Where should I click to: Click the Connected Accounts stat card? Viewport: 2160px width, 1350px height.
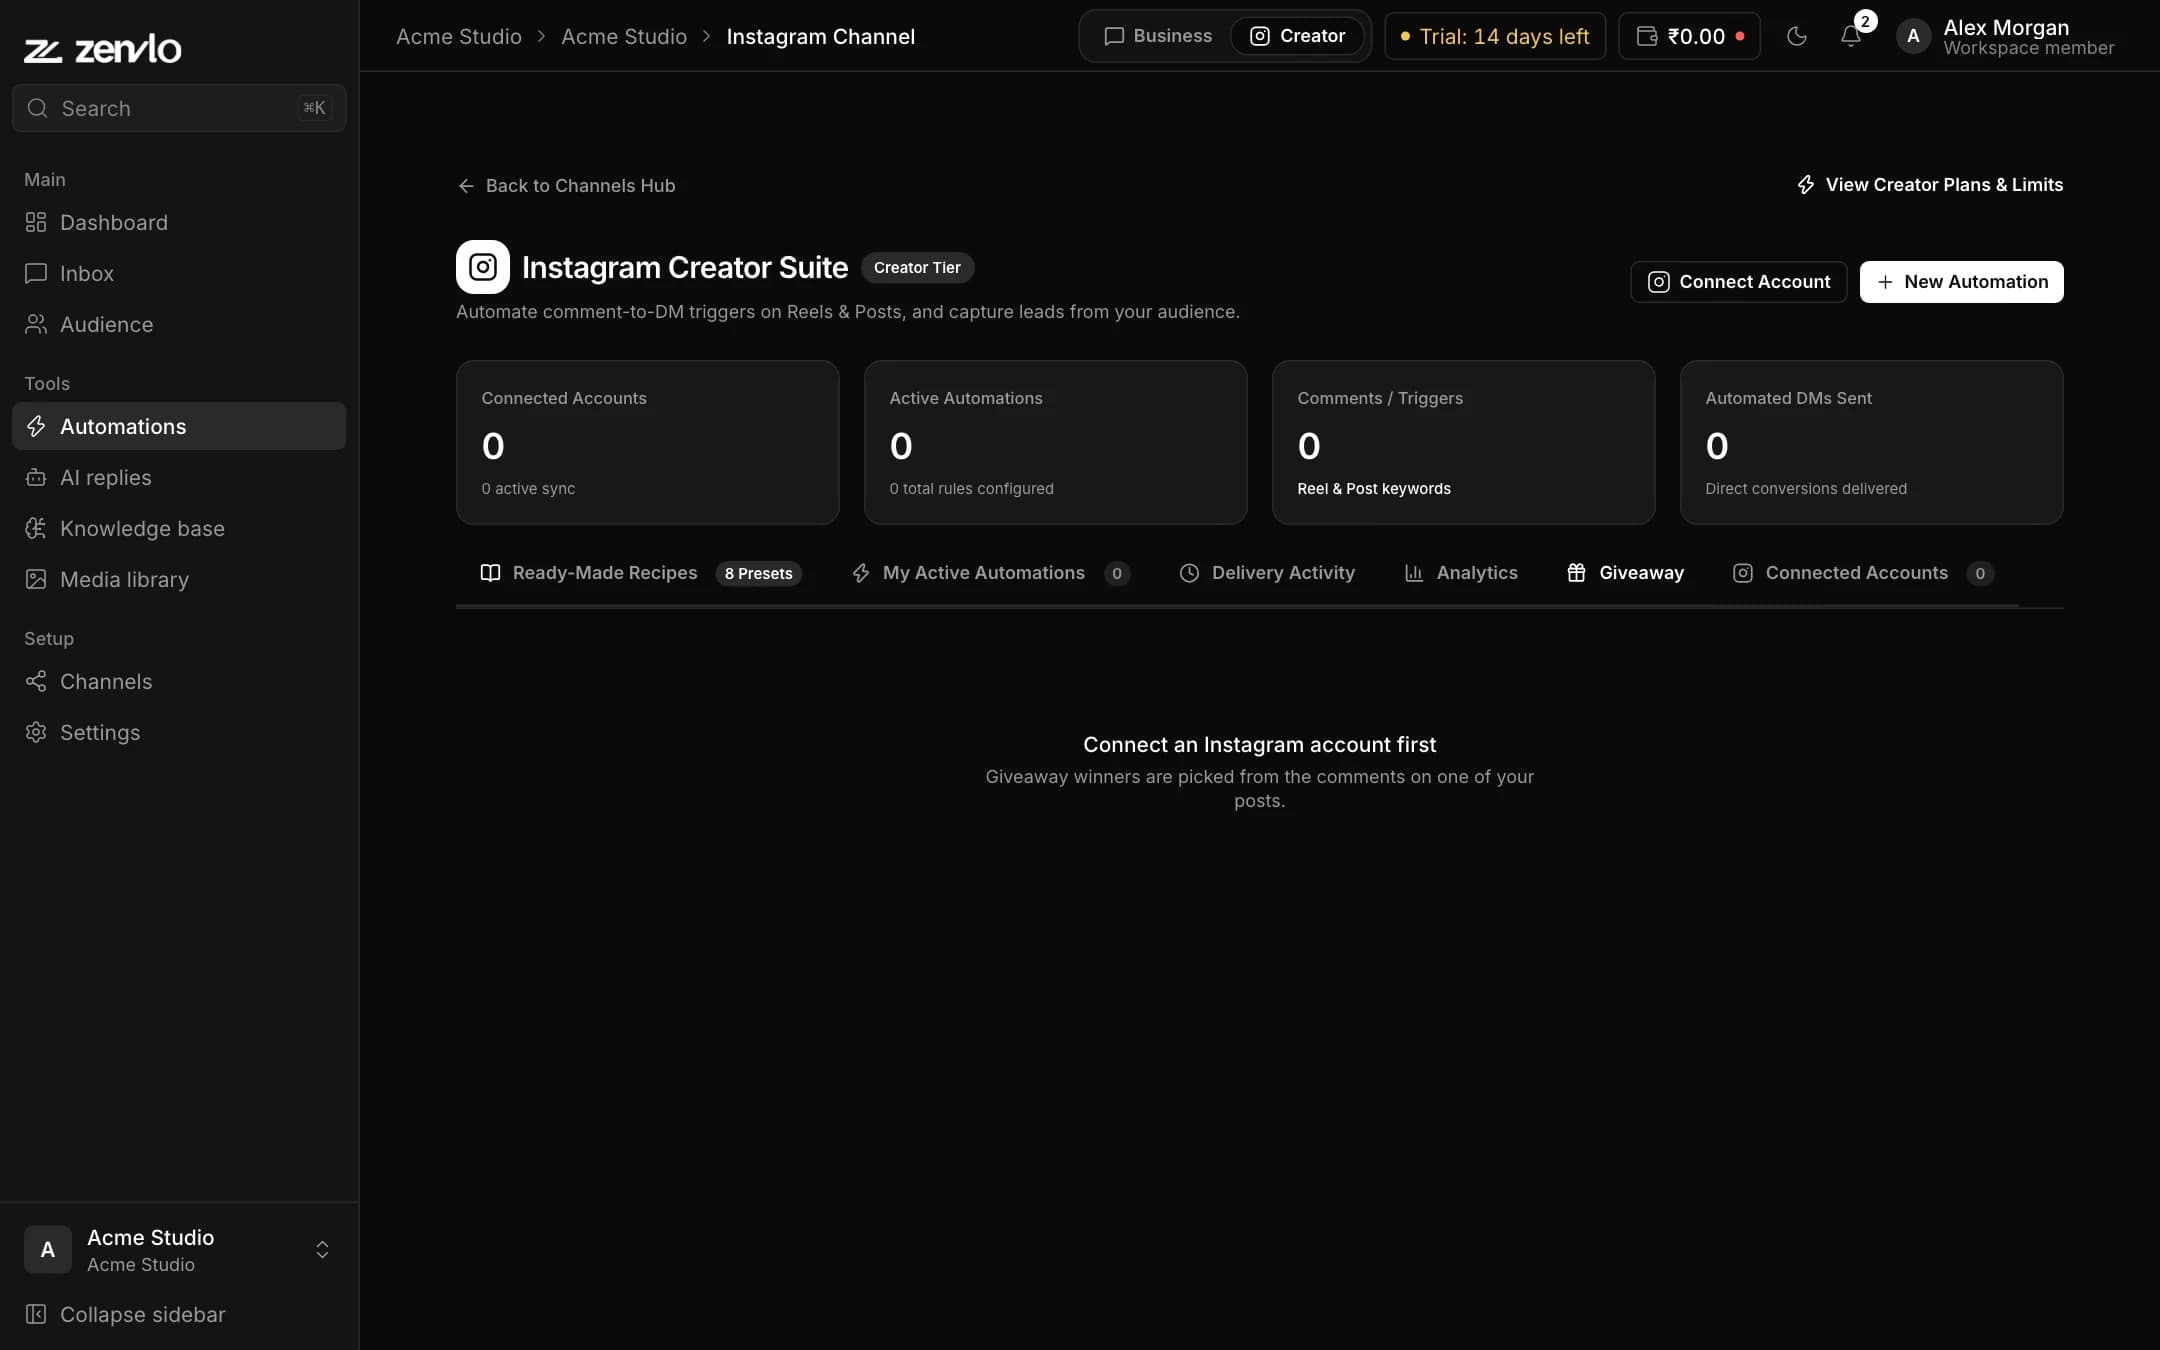click(x=648, y=442)
